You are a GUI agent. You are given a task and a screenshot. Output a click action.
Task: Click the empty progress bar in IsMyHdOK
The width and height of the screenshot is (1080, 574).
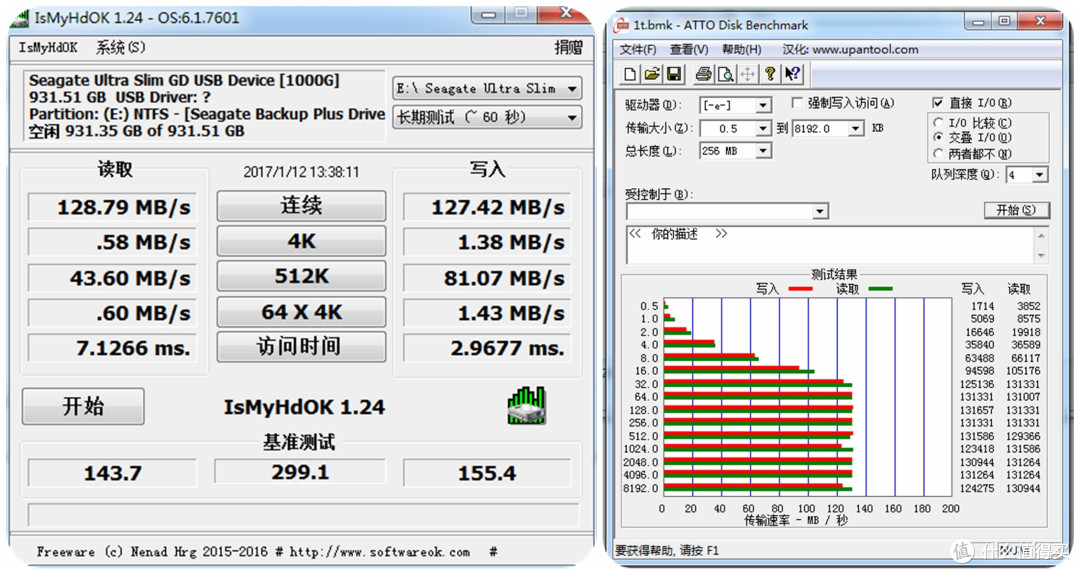click(302, 516)
